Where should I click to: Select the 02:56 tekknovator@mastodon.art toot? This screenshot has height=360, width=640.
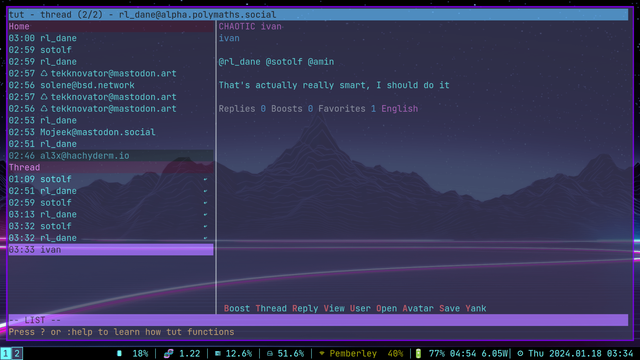point(111,109)
